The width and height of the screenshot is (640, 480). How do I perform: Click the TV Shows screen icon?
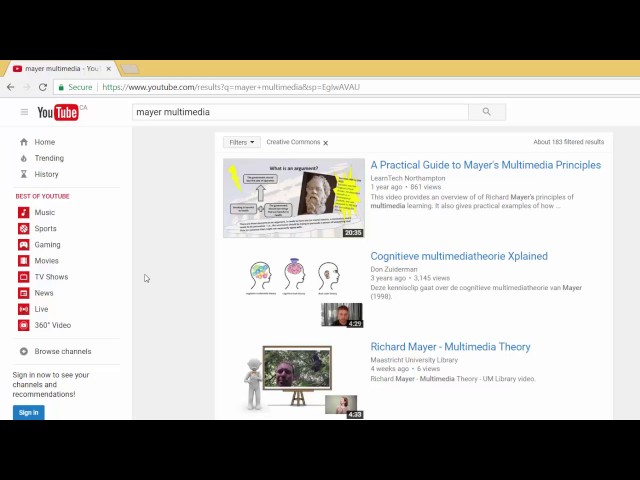[x=24, y=277]
